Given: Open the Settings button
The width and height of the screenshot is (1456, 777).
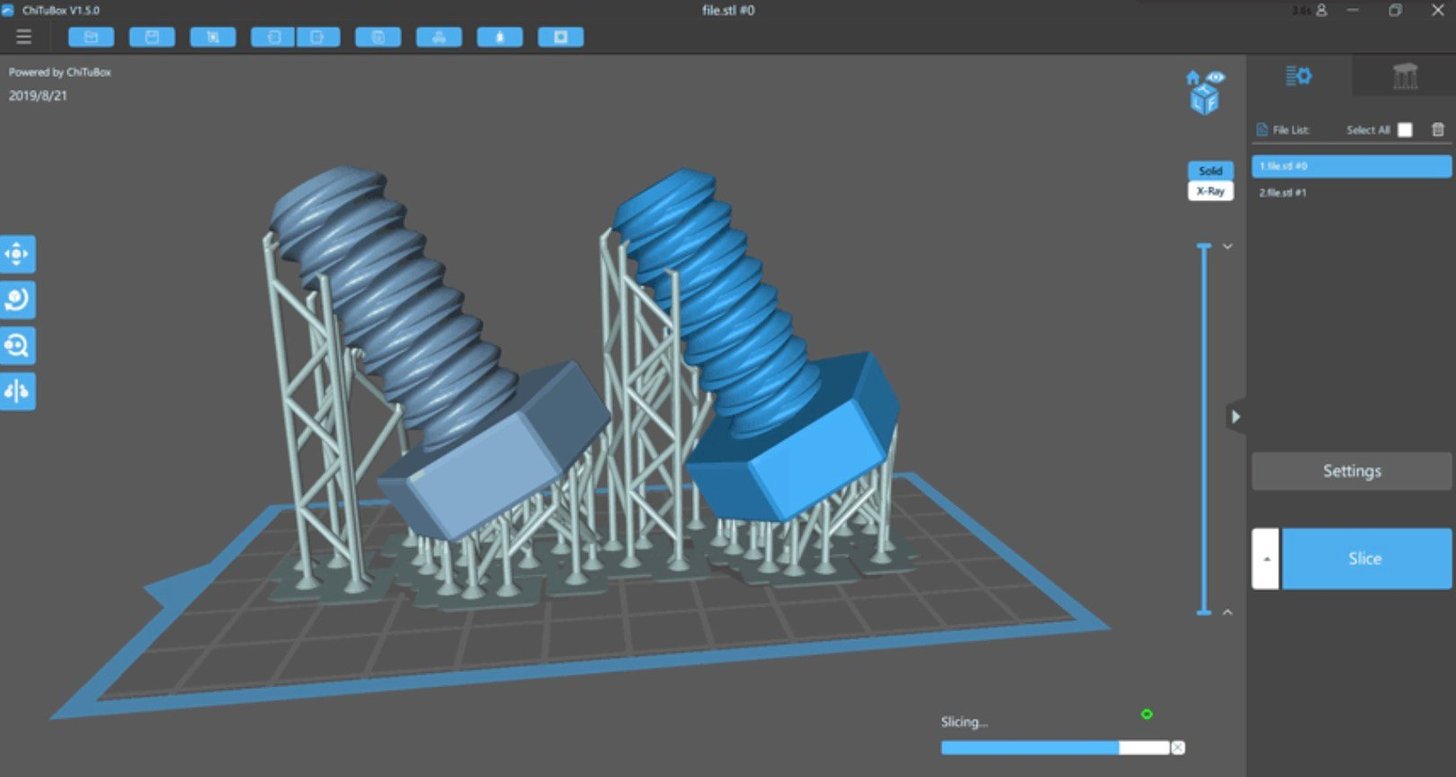Looking at the screenshot, I should tap(1351, 471).
